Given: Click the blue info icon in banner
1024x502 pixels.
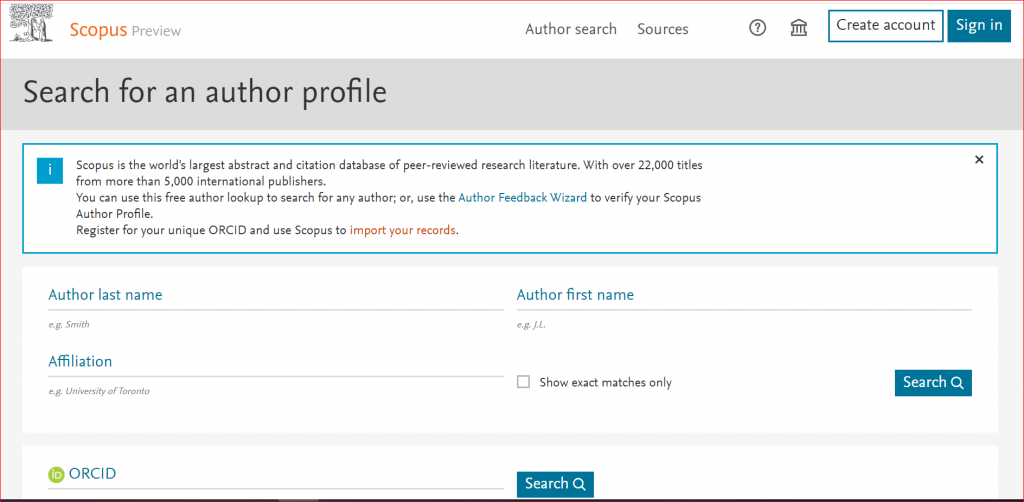Looking at the screenshot, I should 50,170.
